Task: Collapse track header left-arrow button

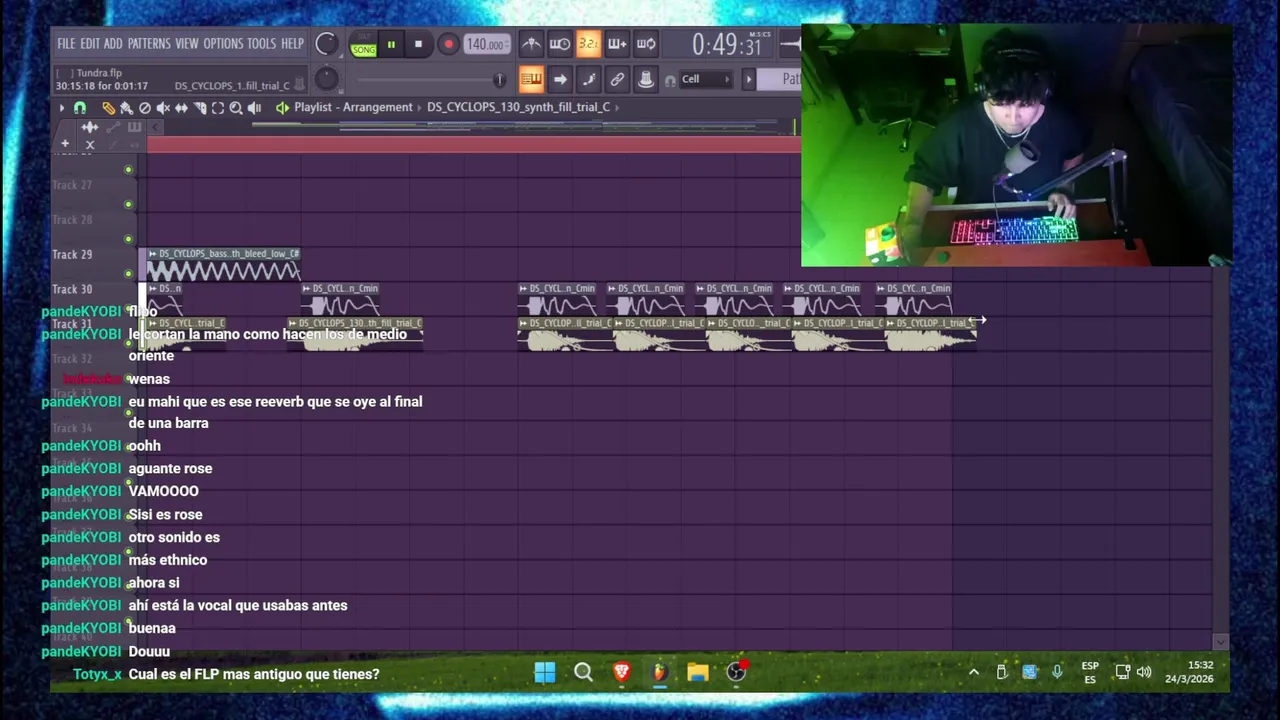Action: coord(155,127)
